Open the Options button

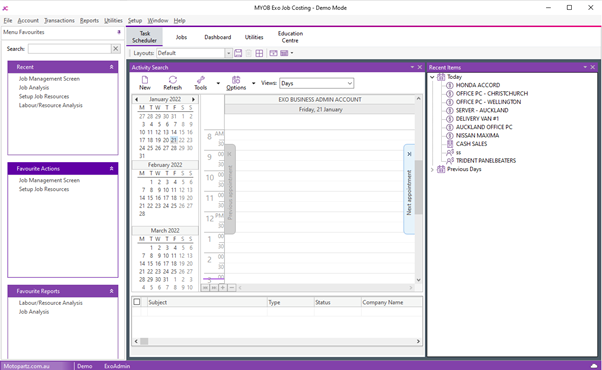[x=236, y=83]
